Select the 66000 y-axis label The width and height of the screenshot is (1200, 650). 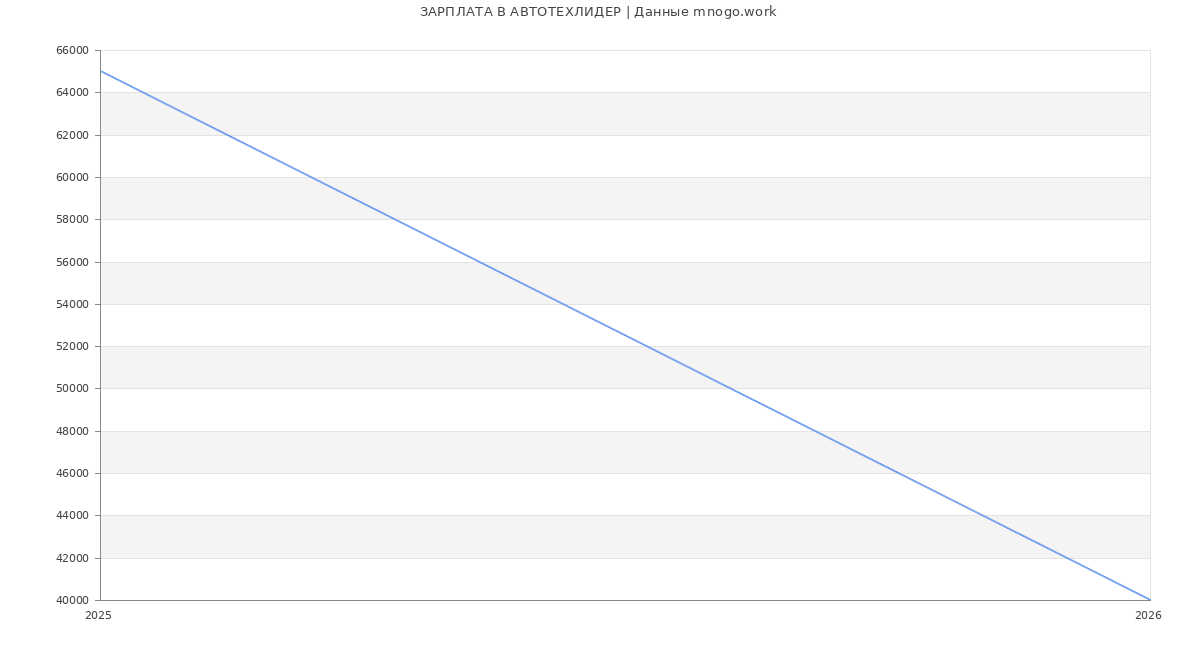[74, 50]
